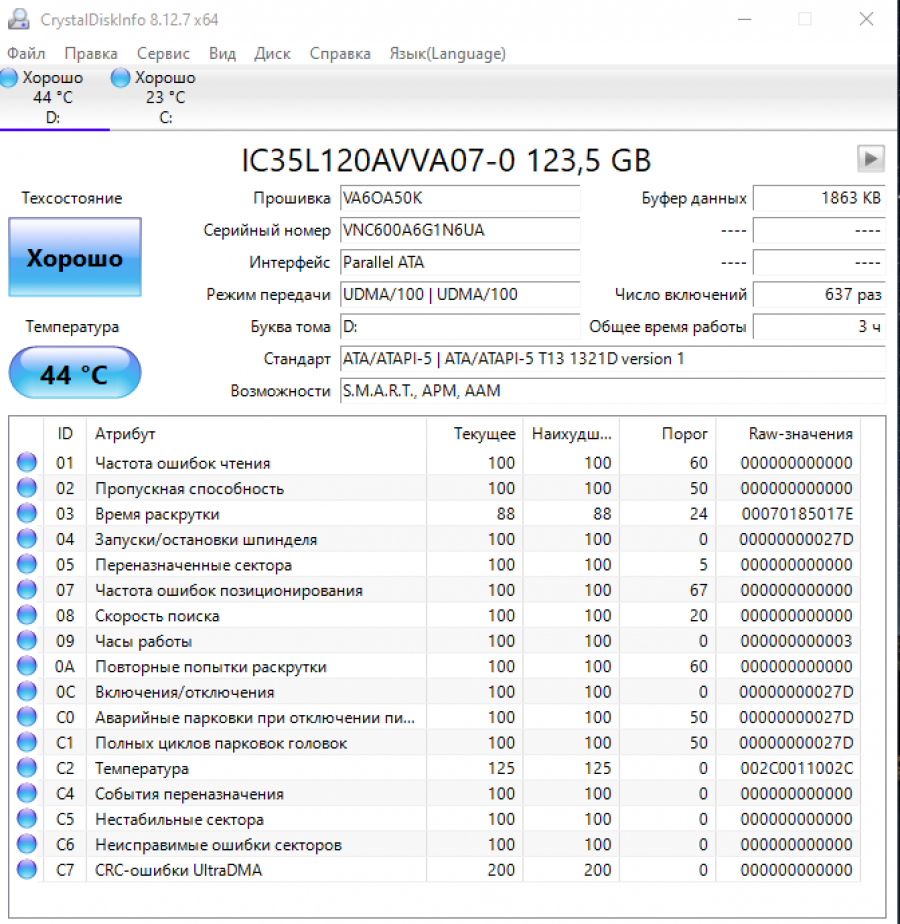Click status orb for attribute C7 UltraDMA CRC errors
The height and width of the screenshot is (924, 900).
[x=27, y=870]
